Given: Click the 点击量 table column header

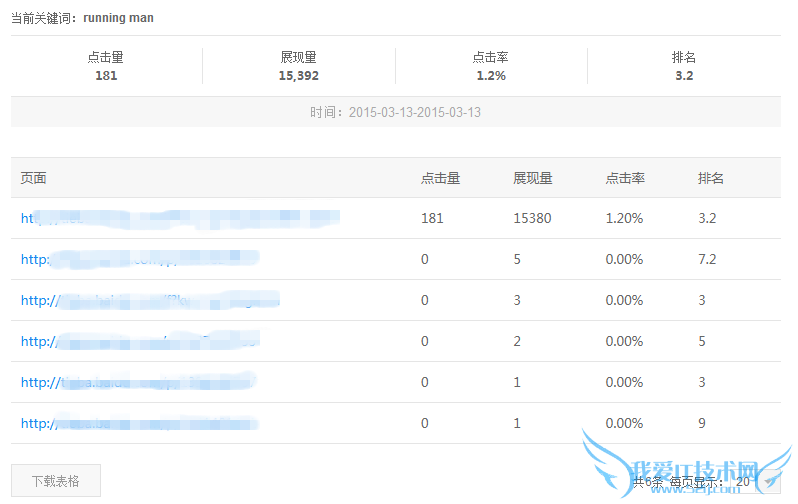Looking at the screenshot, I should click(441, 178).
